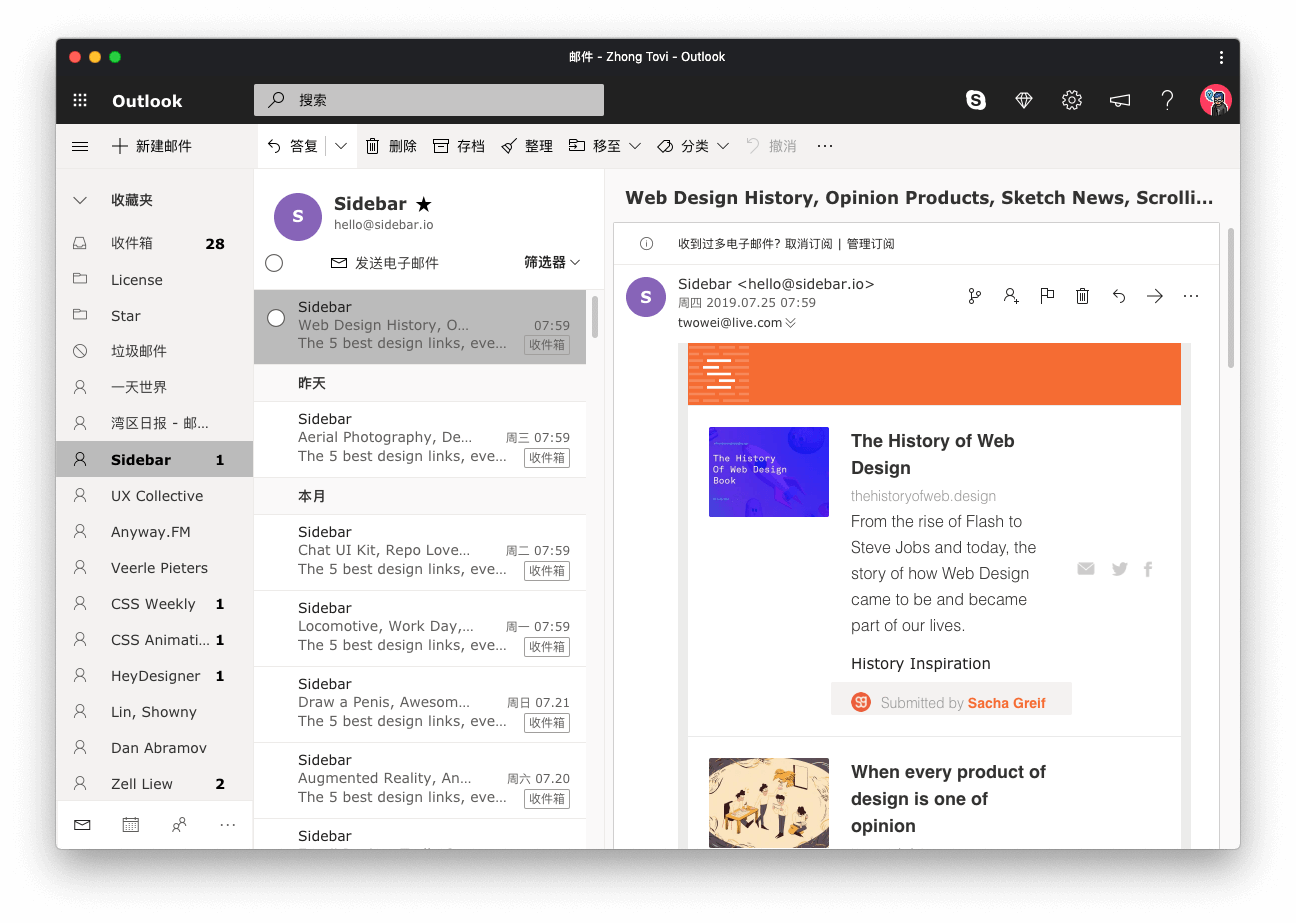This screenshot has width=1296, height=923.
Task: Click the add contact person icon
Action: [x=1011, y=296]
